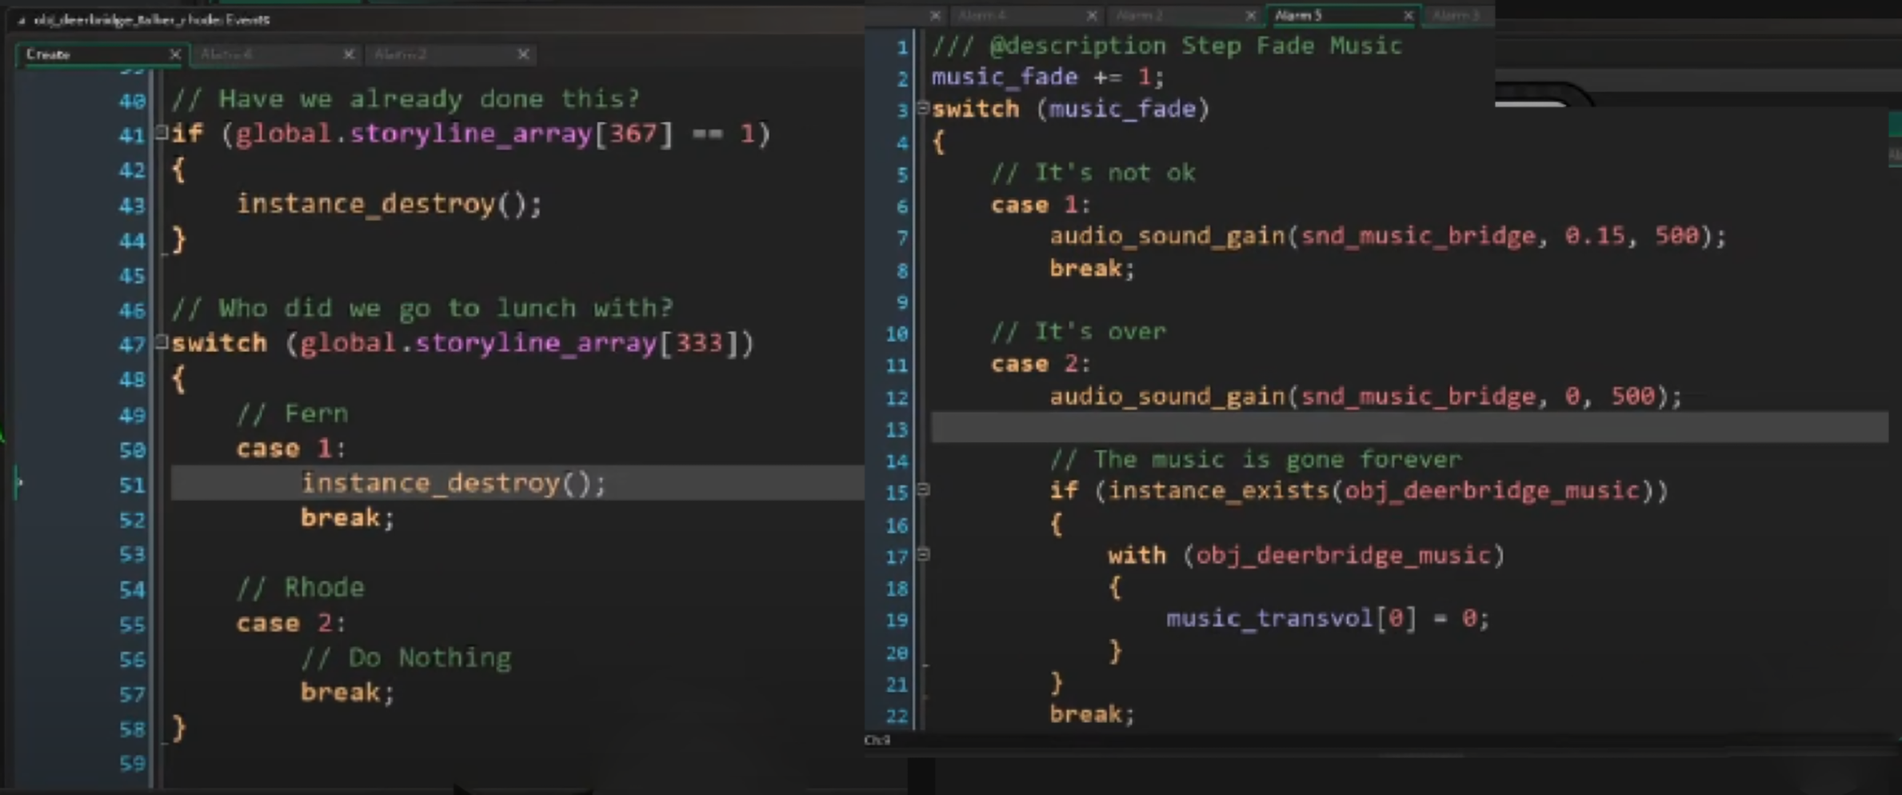Close the Create tab
The height and width of the screenshot is (795, 1902).
[x=175, y=54]
